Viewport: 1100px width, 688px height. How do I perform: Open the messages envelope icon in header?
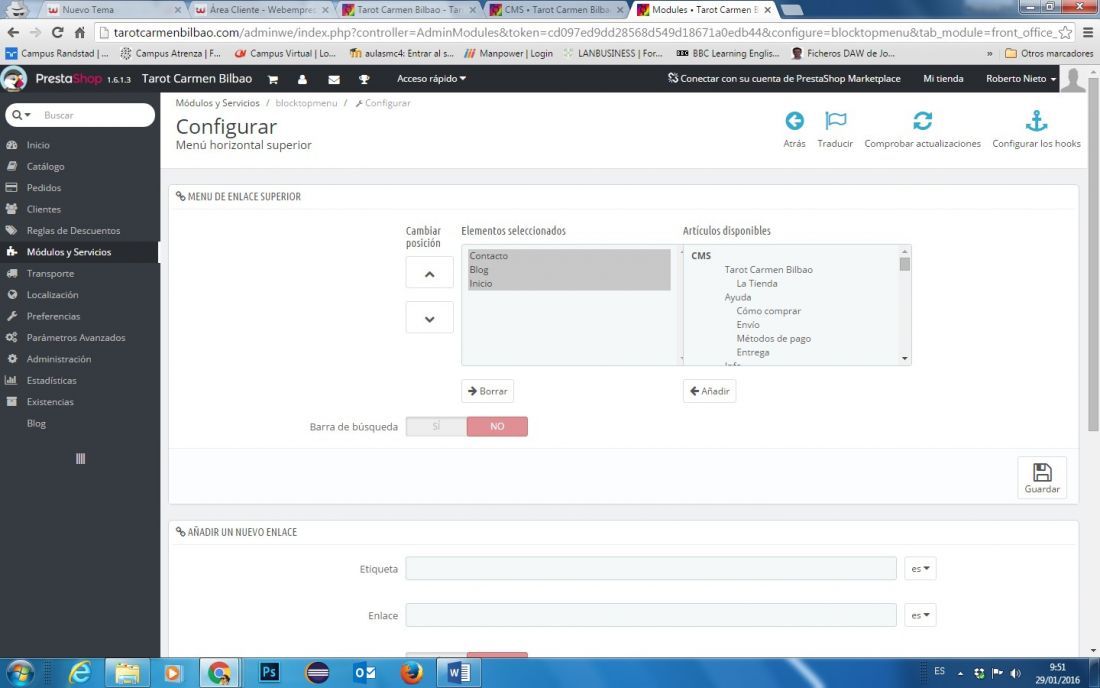334,79
